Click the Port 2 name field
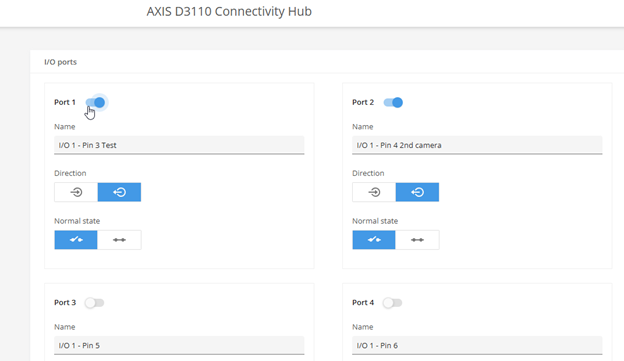Viewport: 624px width, 361px height. pos(477,145)
